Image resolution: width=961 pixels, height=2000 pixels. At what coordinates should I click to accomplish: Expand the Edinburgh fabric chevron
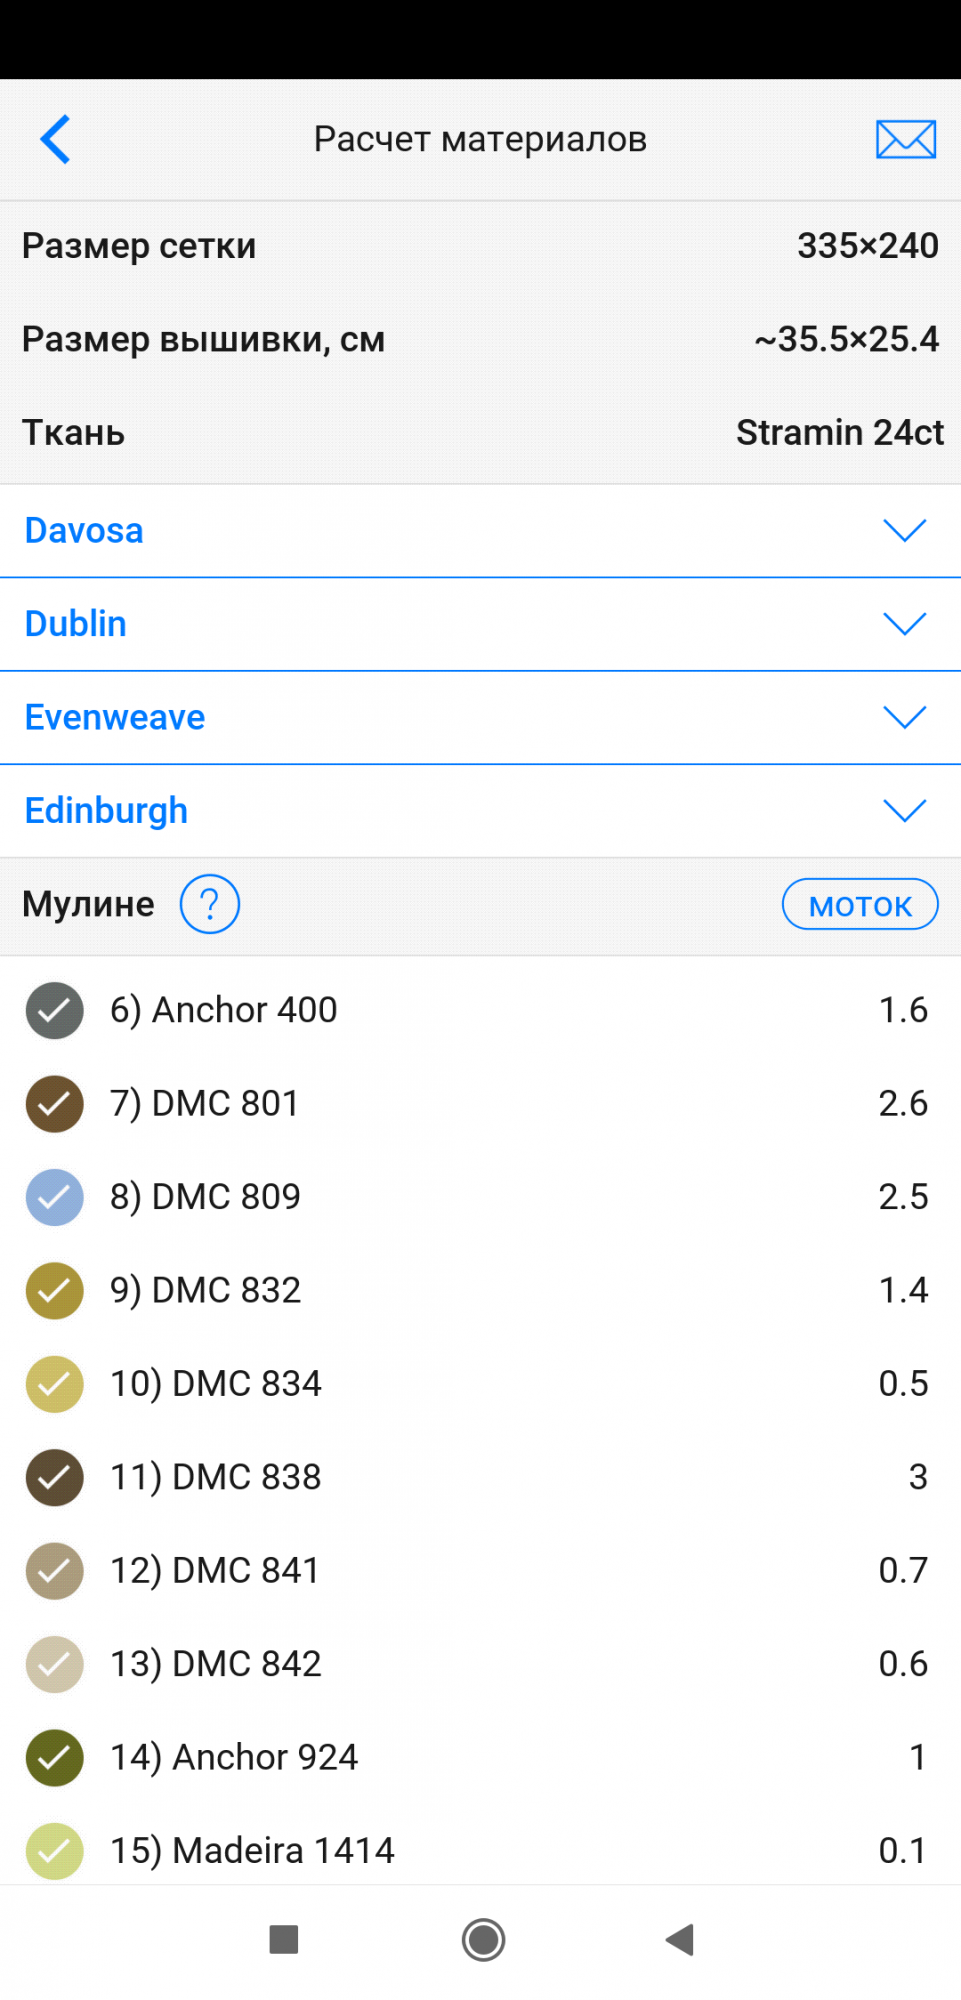pos(904,810)
